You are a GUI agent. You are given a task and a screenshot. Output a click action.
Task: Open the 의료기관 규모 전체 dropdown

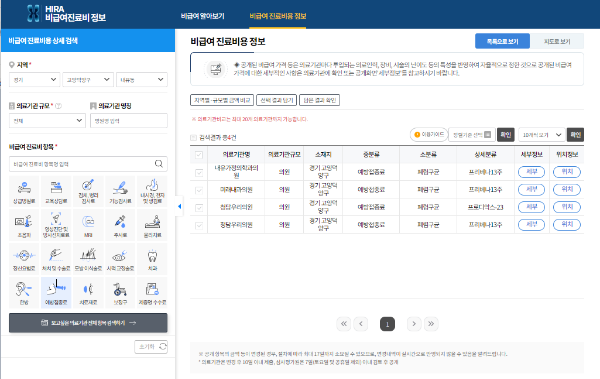pos(47,121)
